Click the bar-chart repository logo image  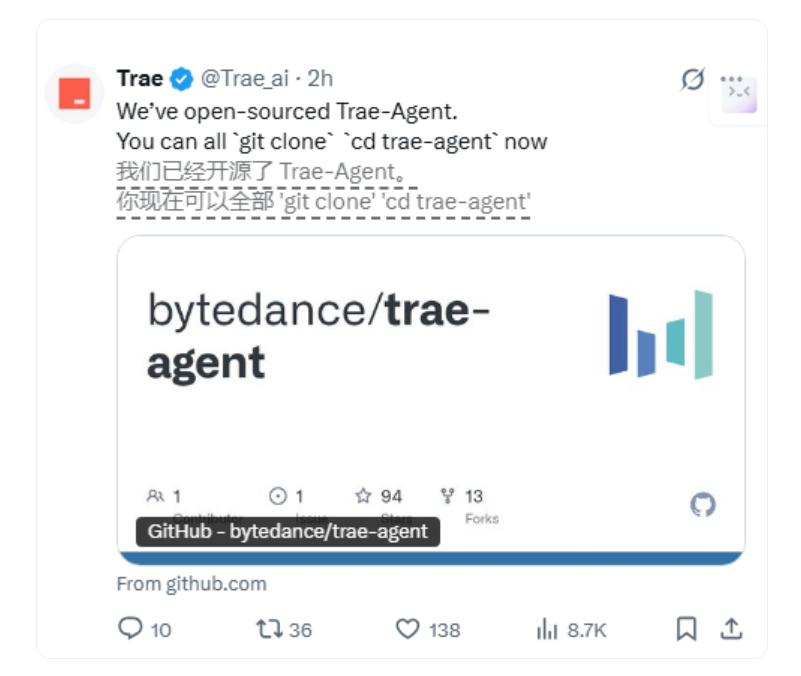[661, 335]
